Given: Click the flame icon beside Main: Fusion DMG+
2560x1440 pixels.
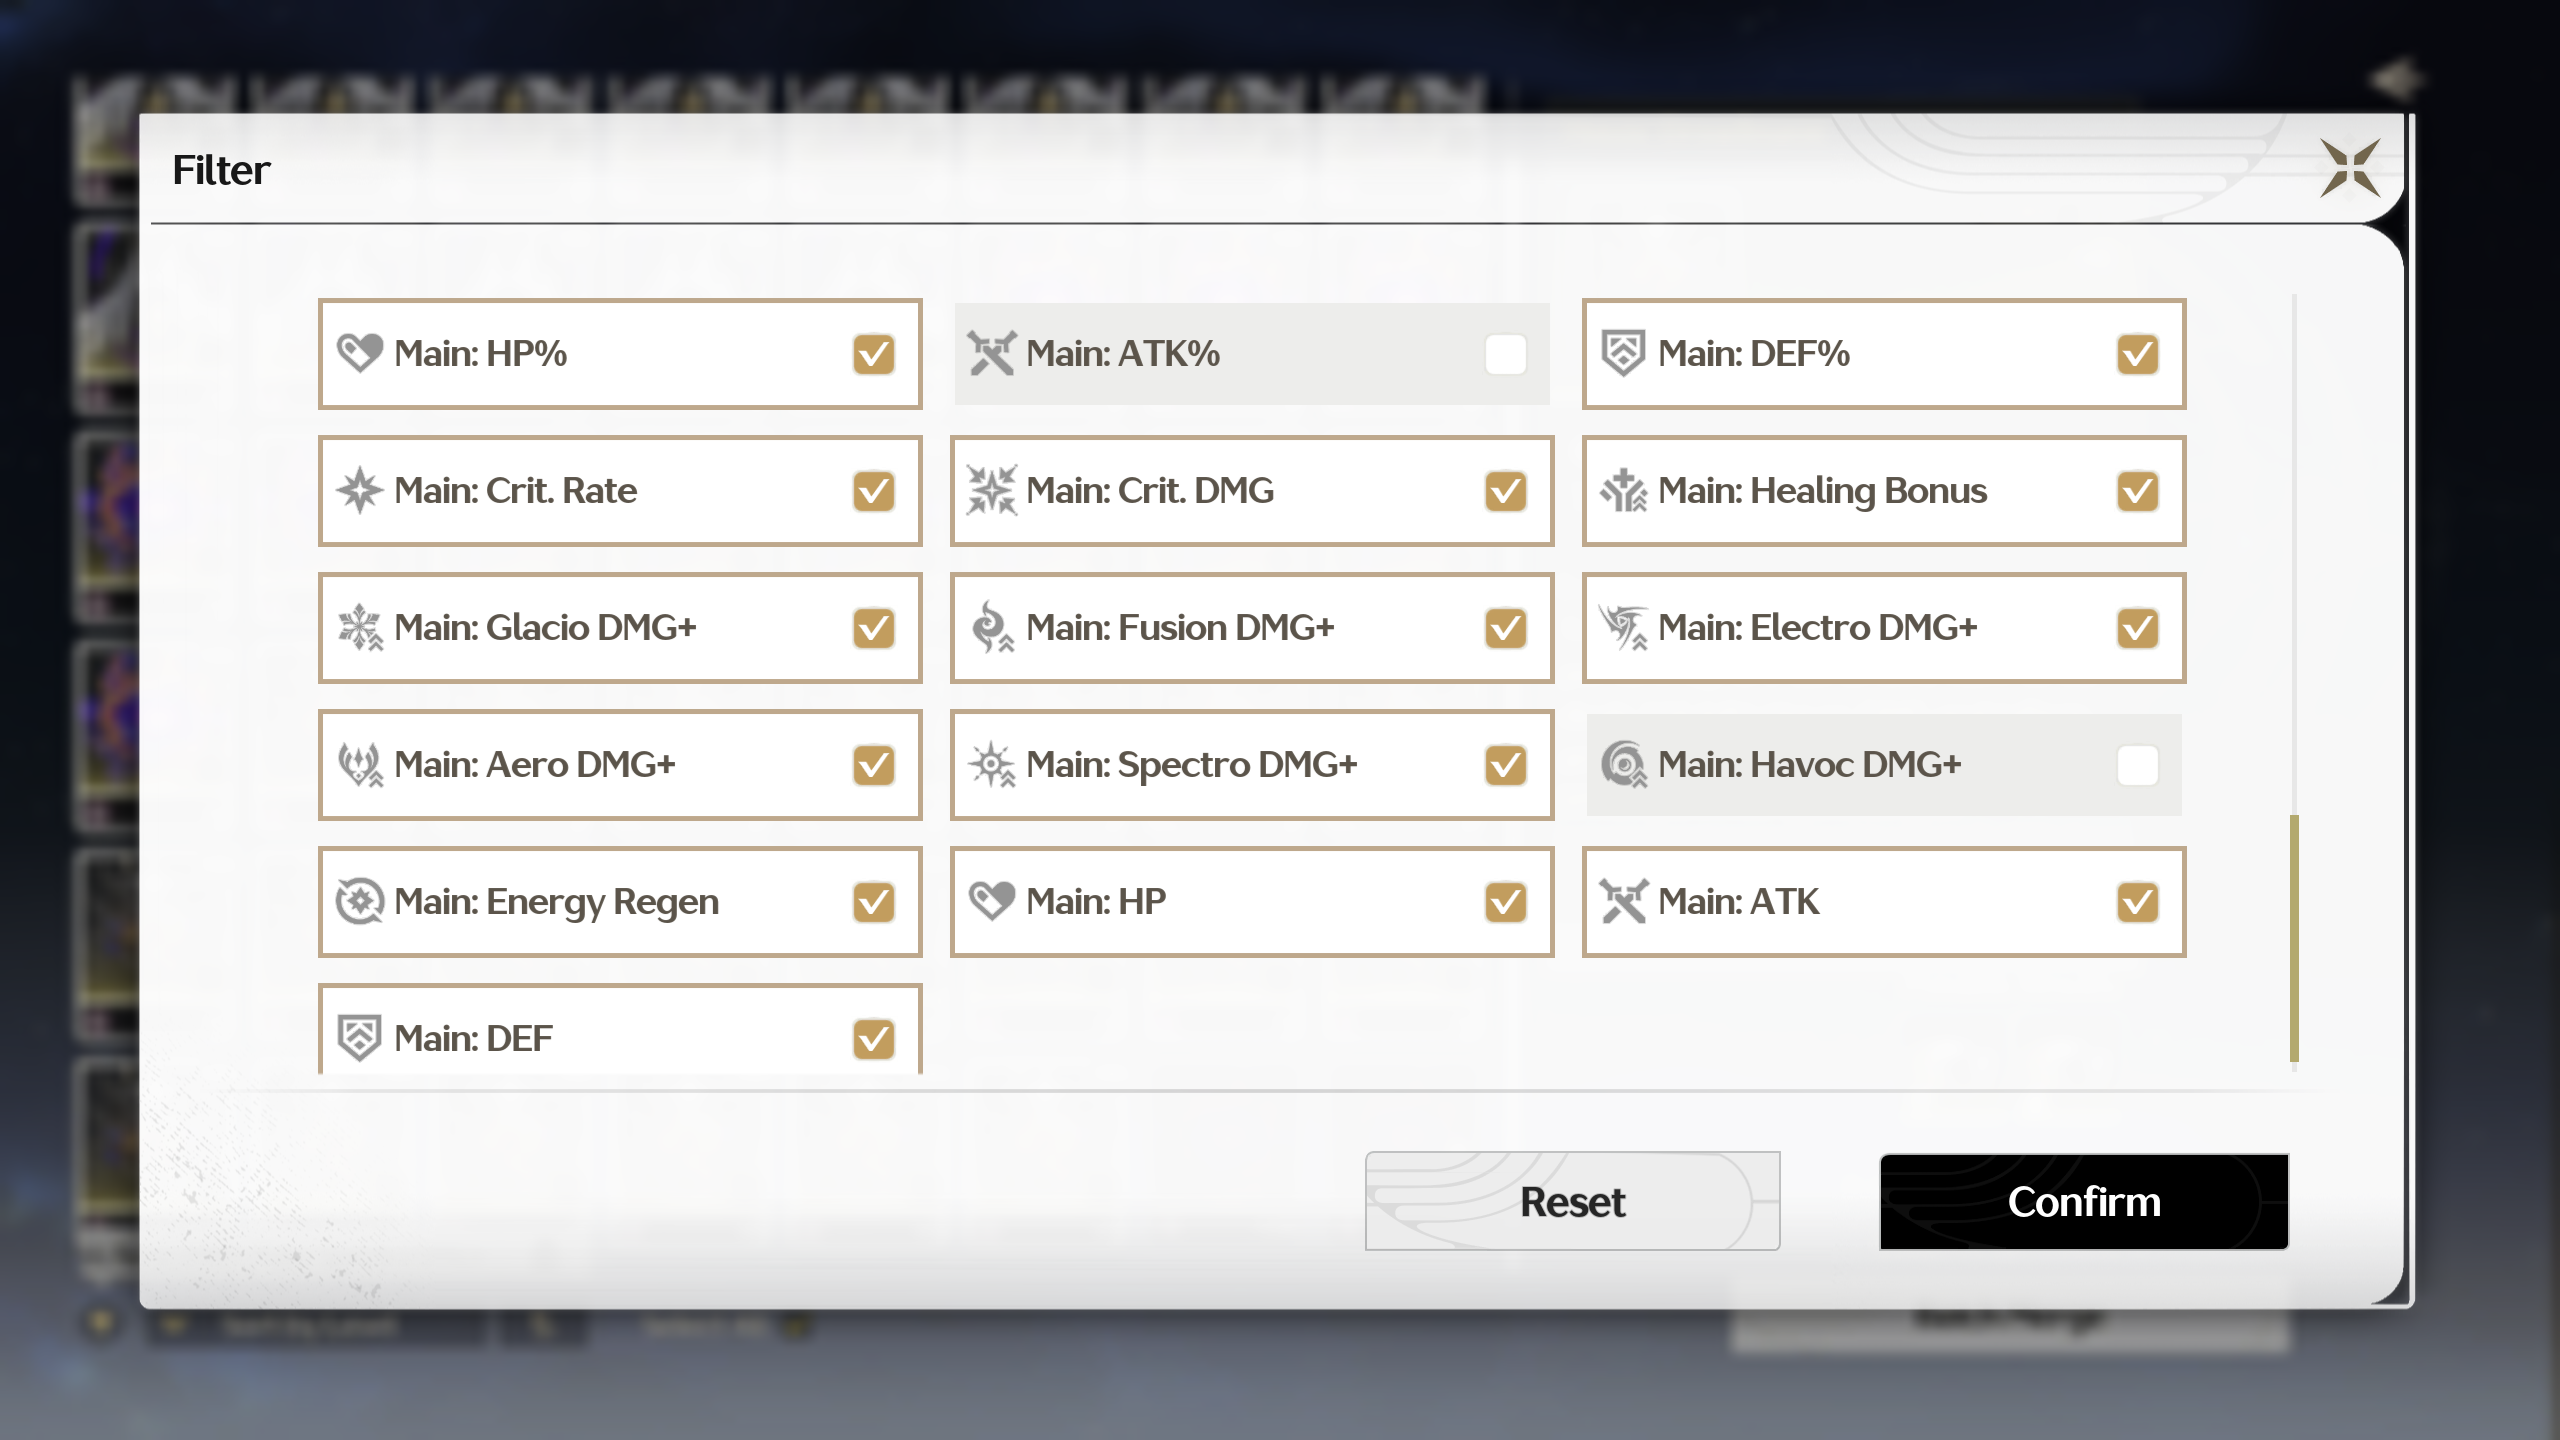Looking at the screenshot, I should (991, 627).
